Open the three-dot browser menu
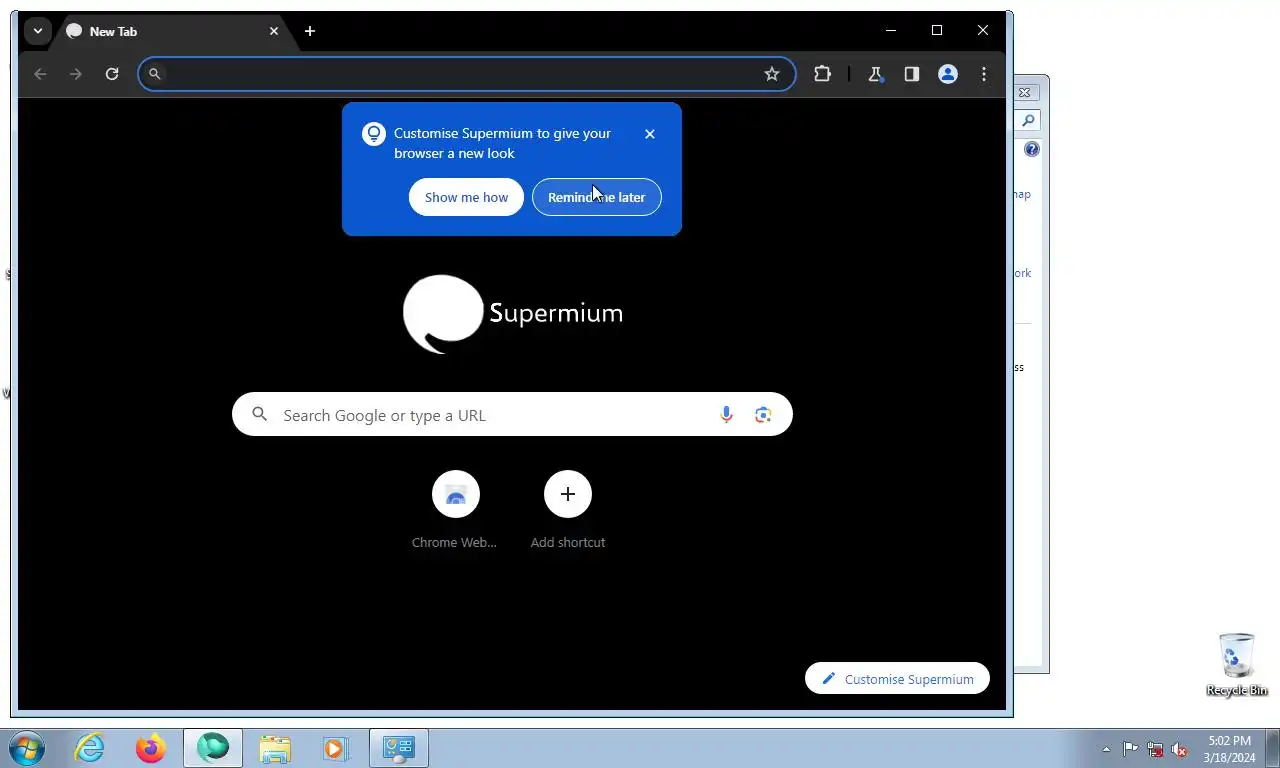The height and width of the screenshot is (768, 1280). point(984,74)
